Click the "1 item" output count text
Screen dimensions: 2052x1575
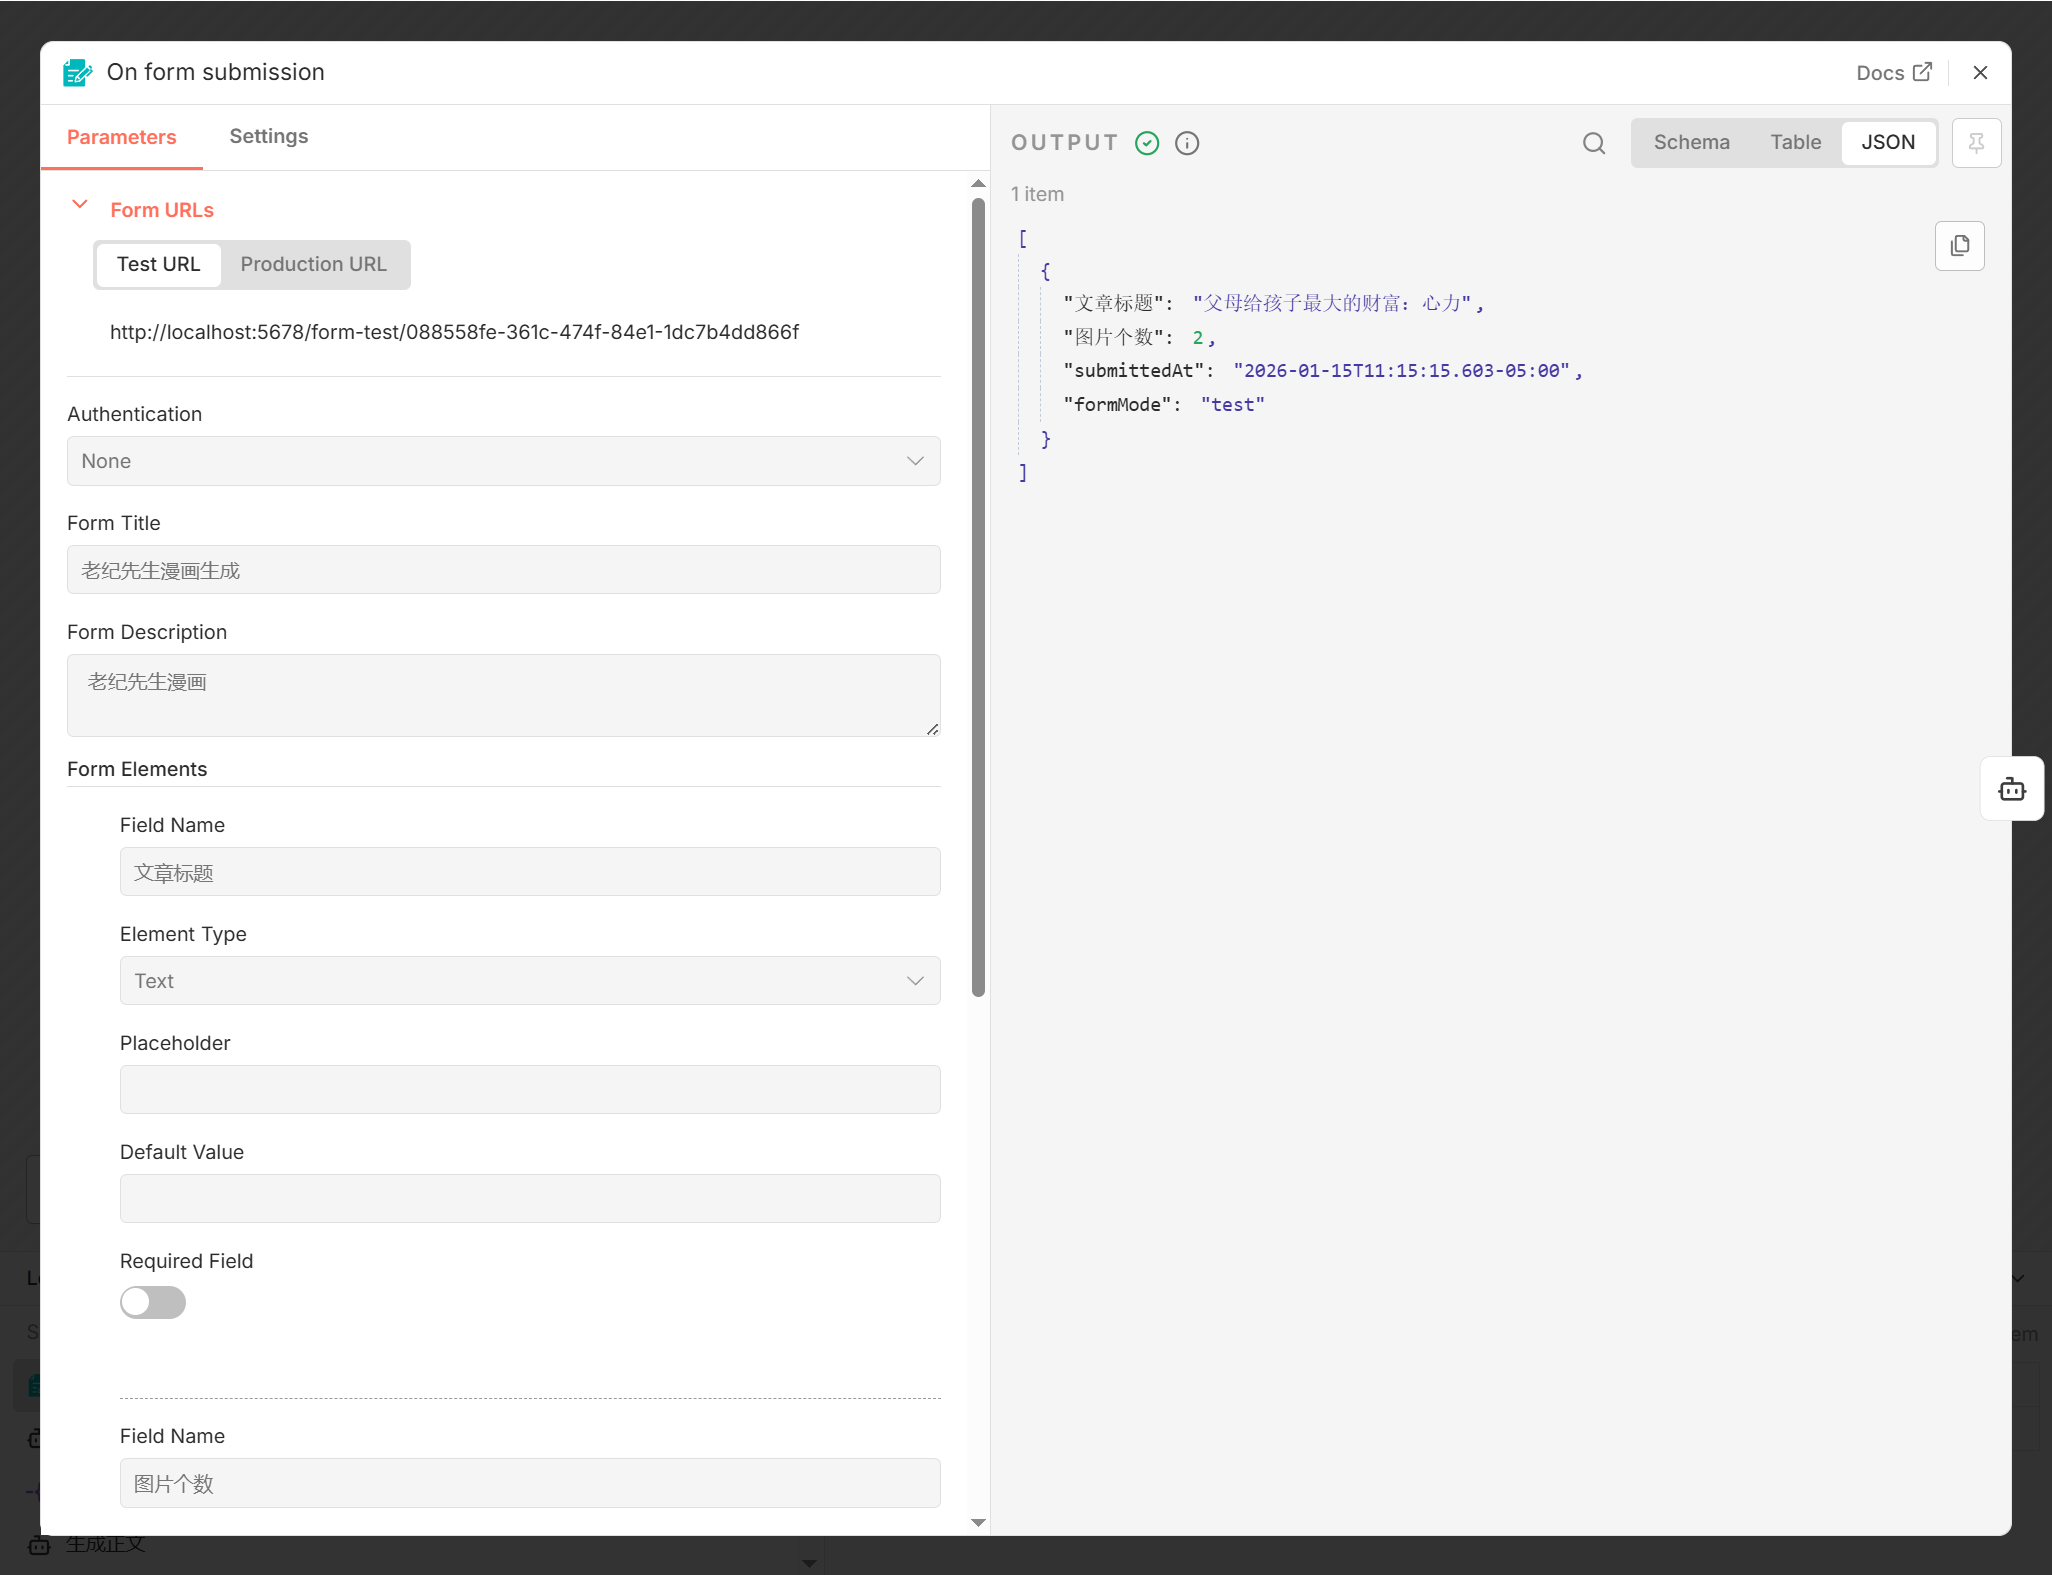coord(1037,194)
